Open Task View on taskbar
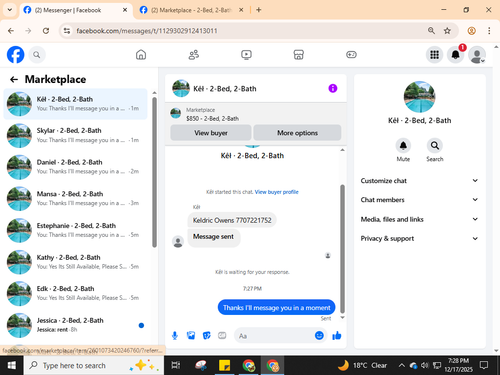The image size is (500, 375). pos(175,365)
